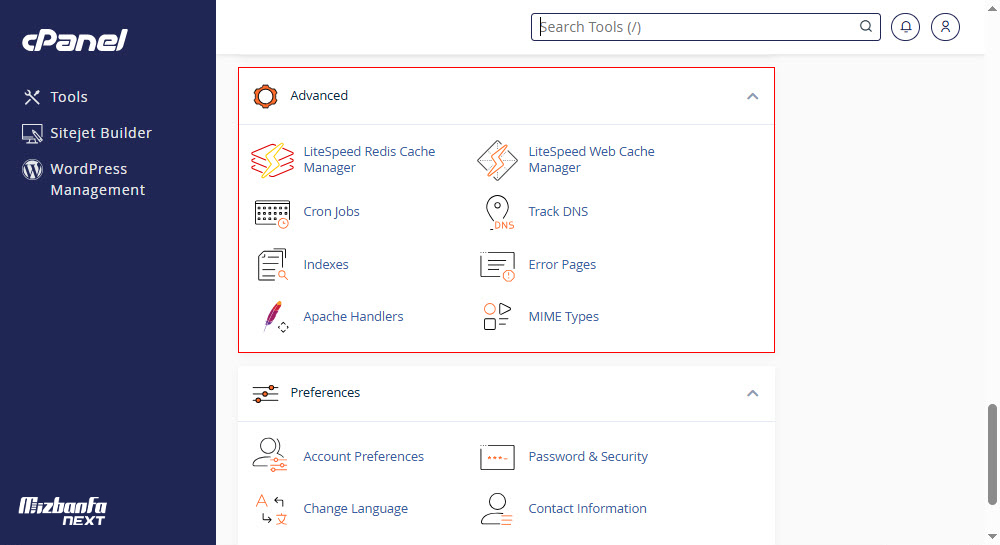Click the Change Language translate icon
Viewport: 1000px width, 545px height.
point(272,509)
